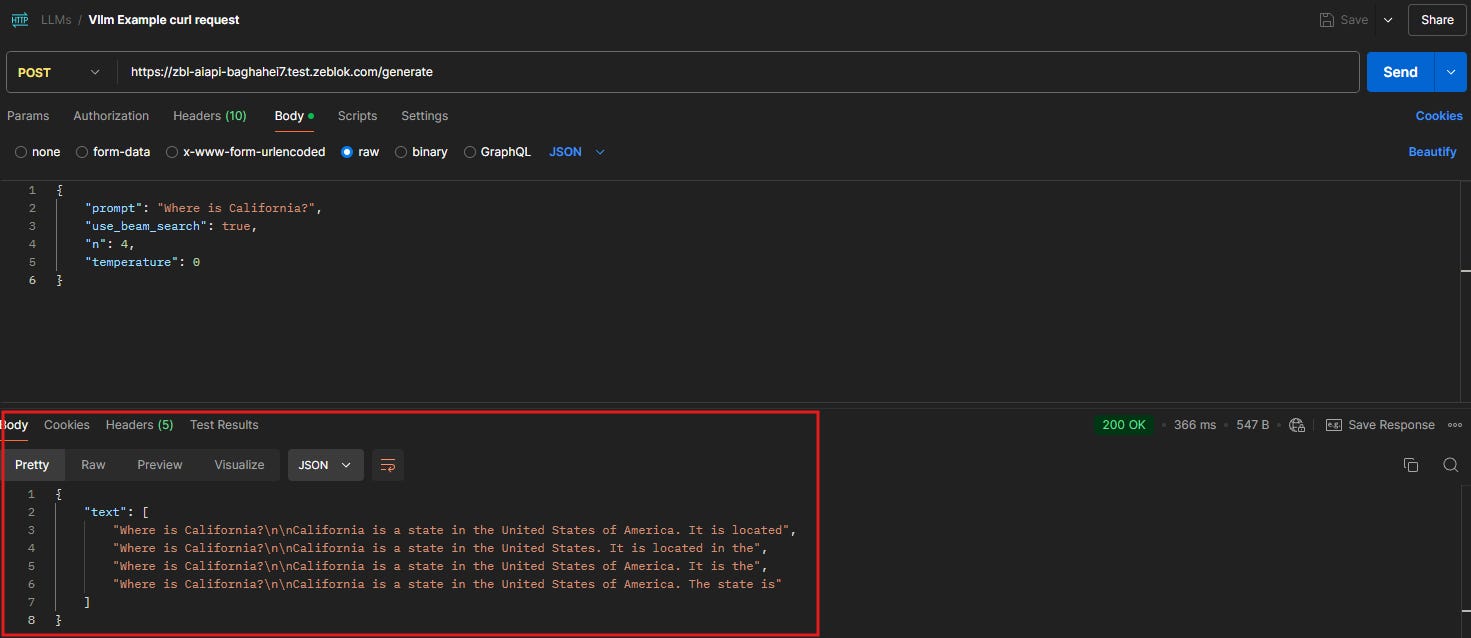Open the response JSON format dropdown
The height and width of the screenshot is (638, 1471).
pyautogui.click(x=326, y=465)
